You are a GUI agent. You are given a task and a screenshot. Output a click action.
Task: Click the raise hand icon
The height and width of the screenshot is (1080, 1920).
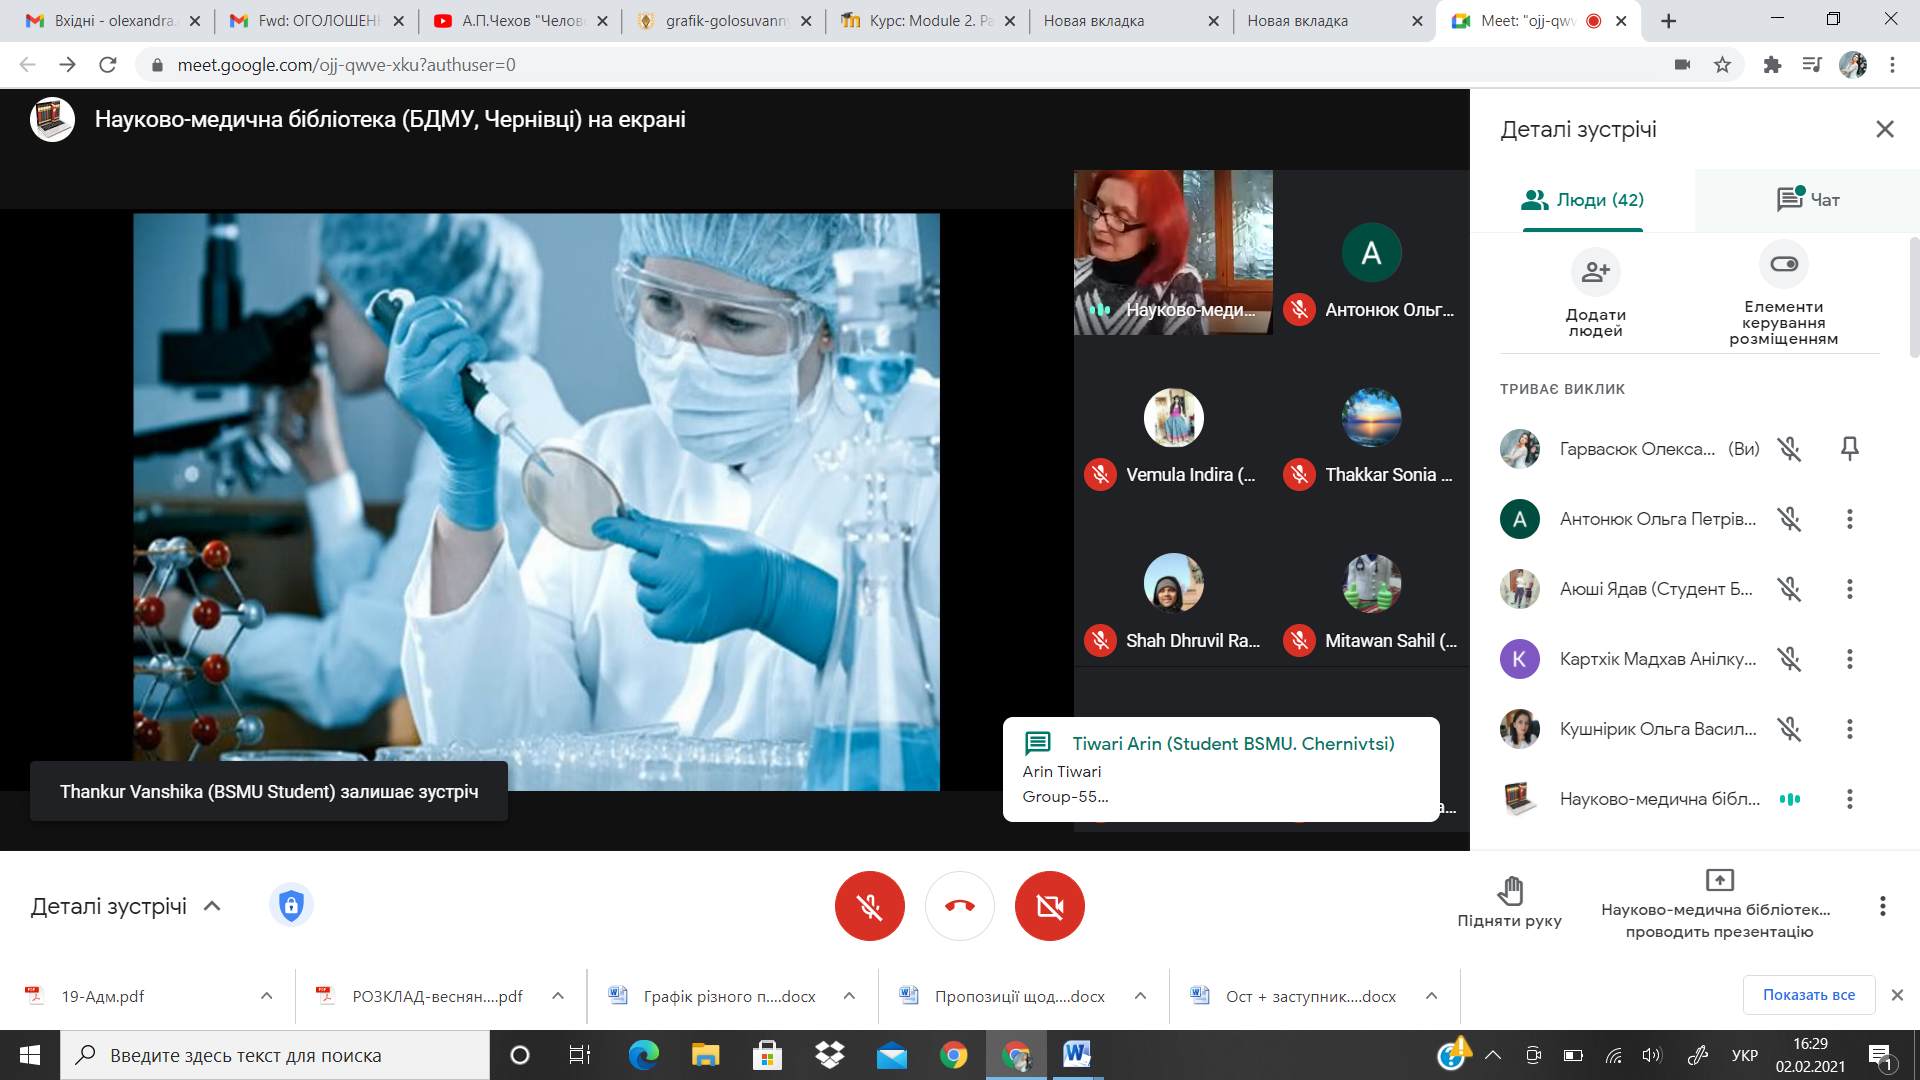click(x=1509, y=890)
